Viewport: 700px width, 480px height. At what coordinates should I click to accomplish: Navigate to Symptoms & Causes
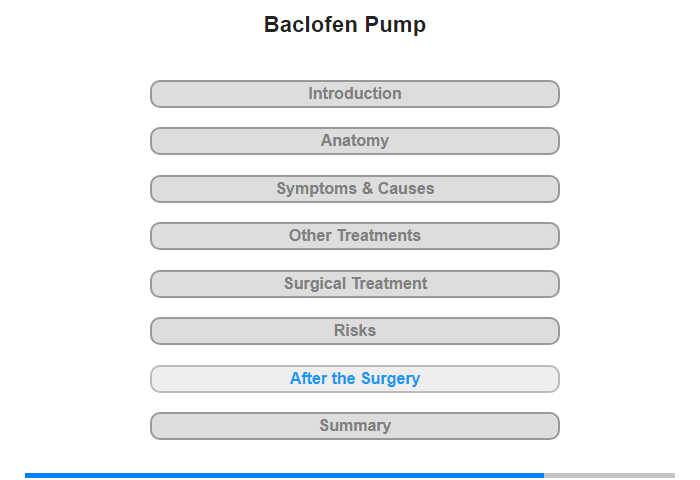point(354,189)
